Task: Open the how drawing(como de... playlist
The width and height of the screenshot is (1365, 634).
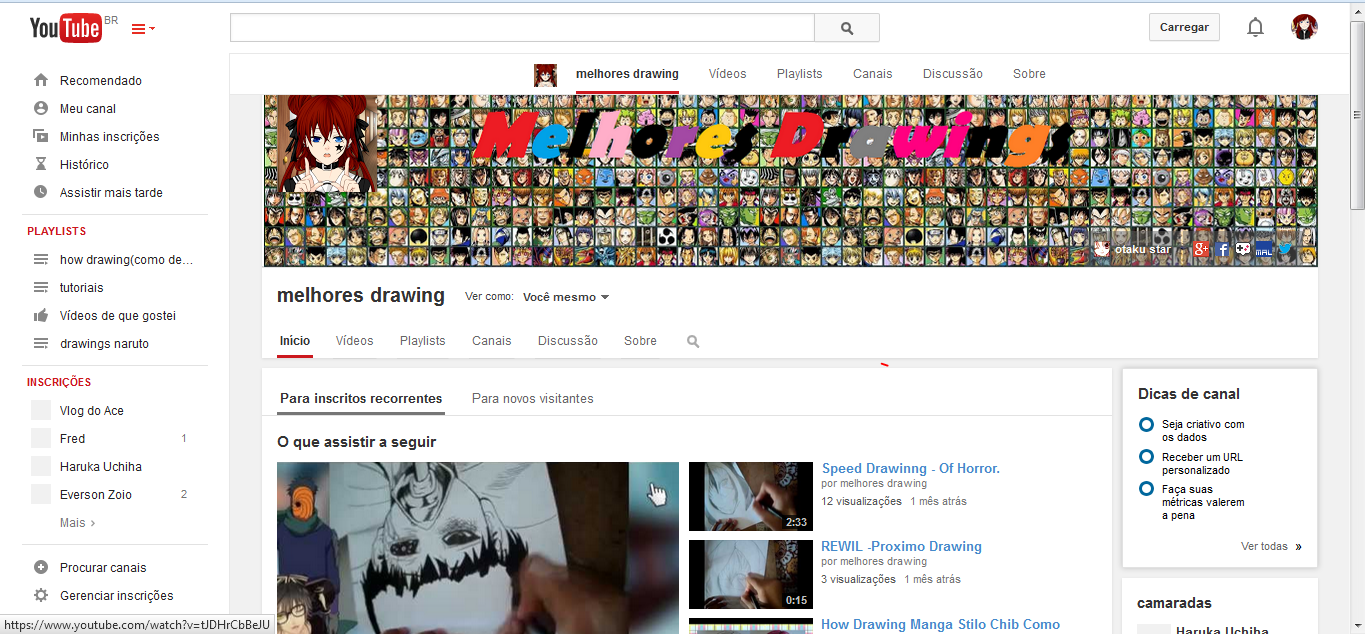Action: [x=126, y=260]
